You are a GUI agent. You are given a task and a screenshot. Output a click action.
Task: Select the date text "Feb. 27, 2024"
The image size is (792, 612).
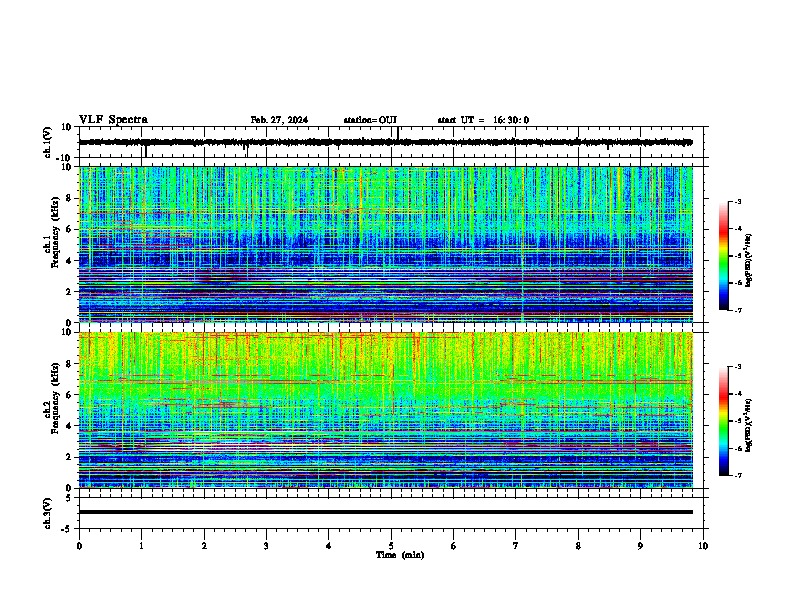click(279, 120)
